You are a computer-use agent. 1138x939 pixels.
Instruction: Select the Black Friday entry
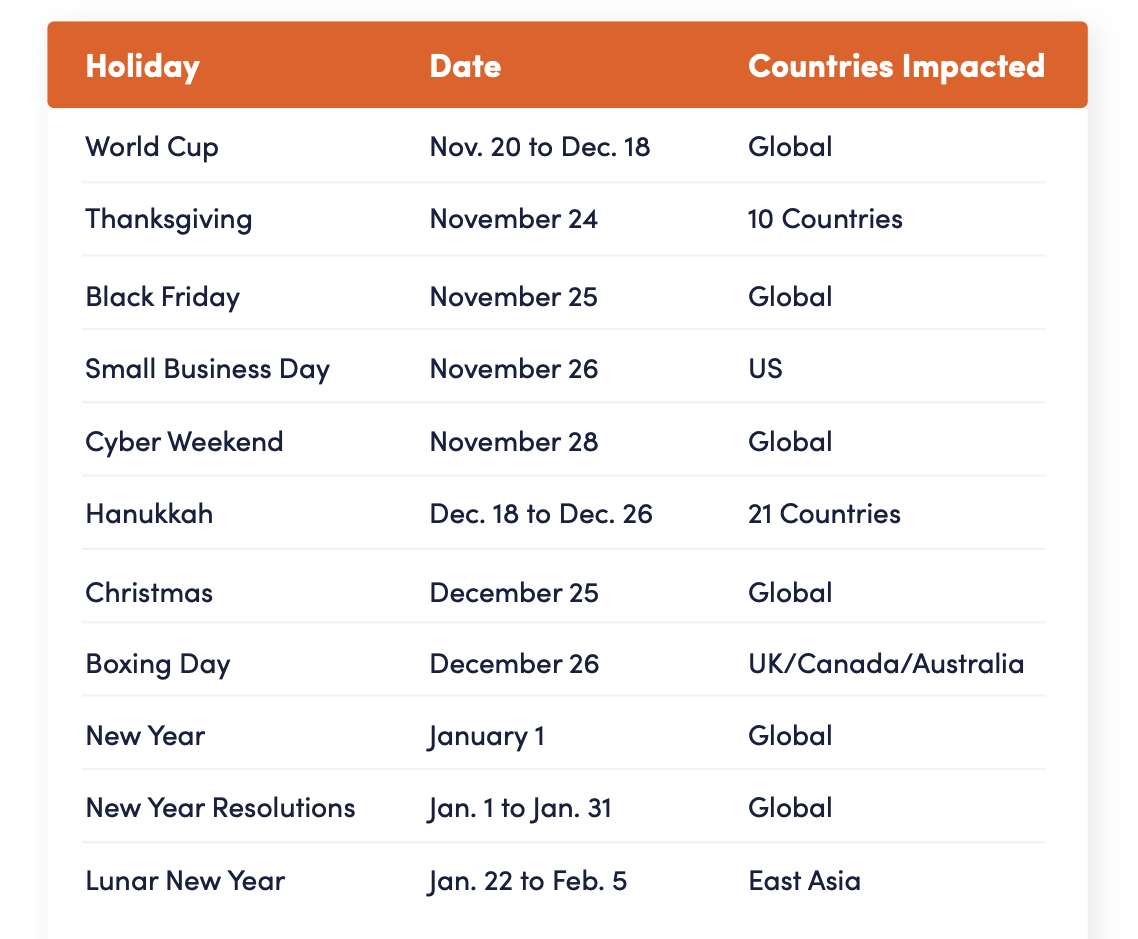coord(163,297)
